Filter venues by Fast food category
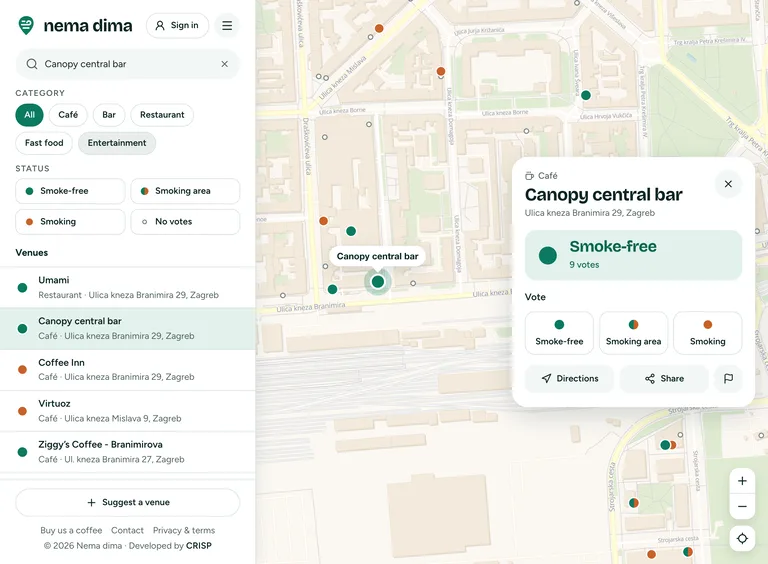This screenshot has height=564, width=768. pos(44,143)
